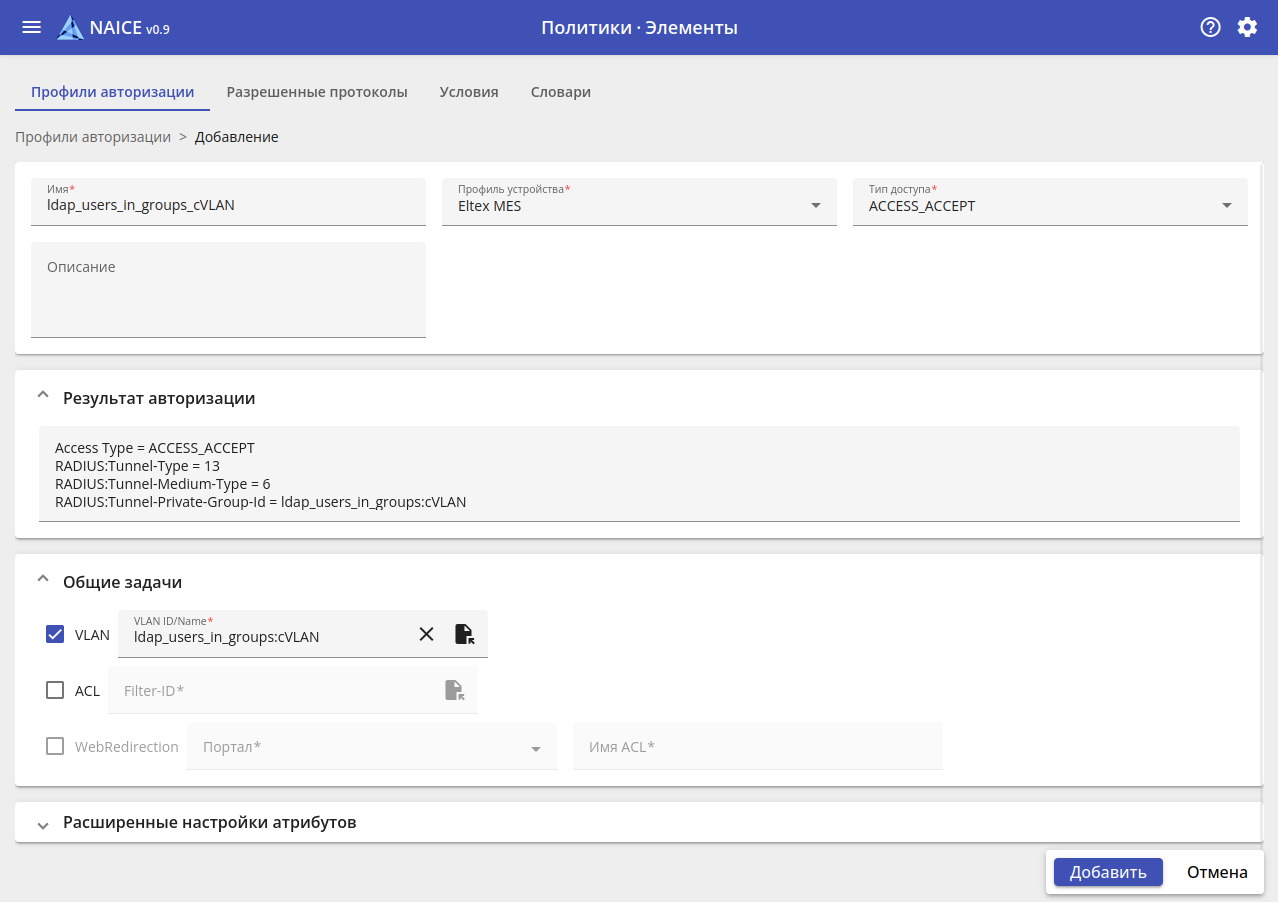
Task: Click the NAICE logo icon
Action: [x=70, y=28]
